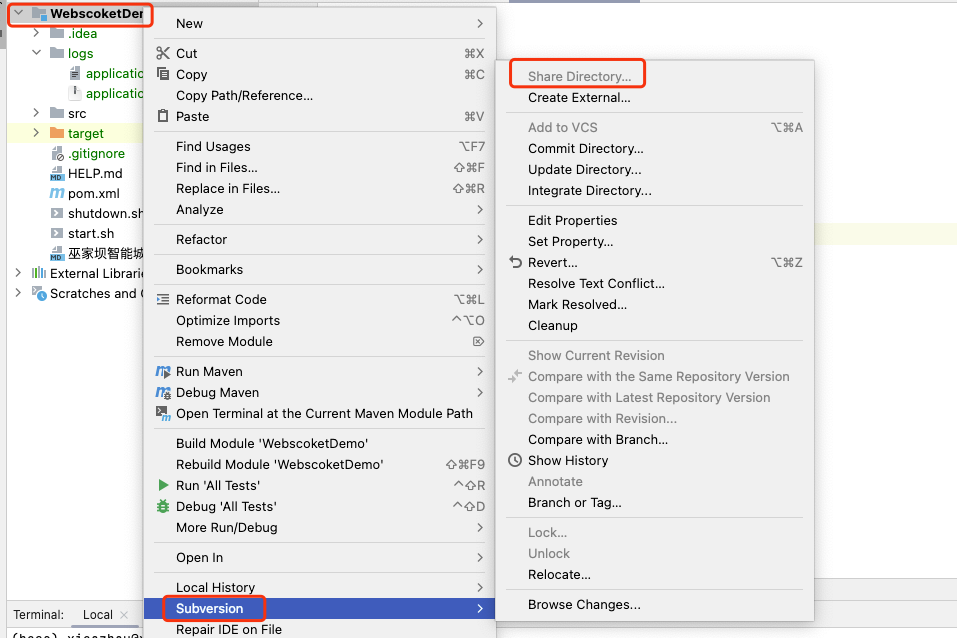Click the Remove Module delete-key icon
The height and width of the screenshot is (638, 957).
(478, 341)
